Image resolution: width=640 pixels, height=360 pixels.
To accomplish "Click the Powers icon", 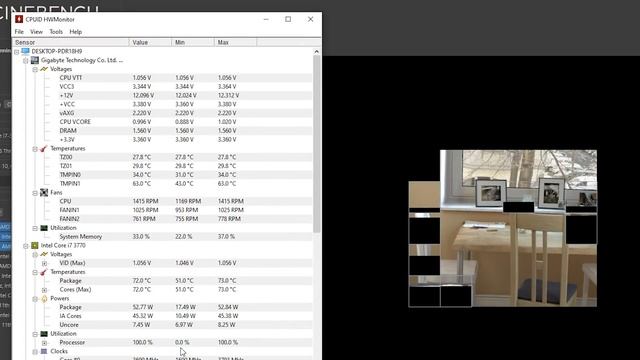I will tap(44, 298).
